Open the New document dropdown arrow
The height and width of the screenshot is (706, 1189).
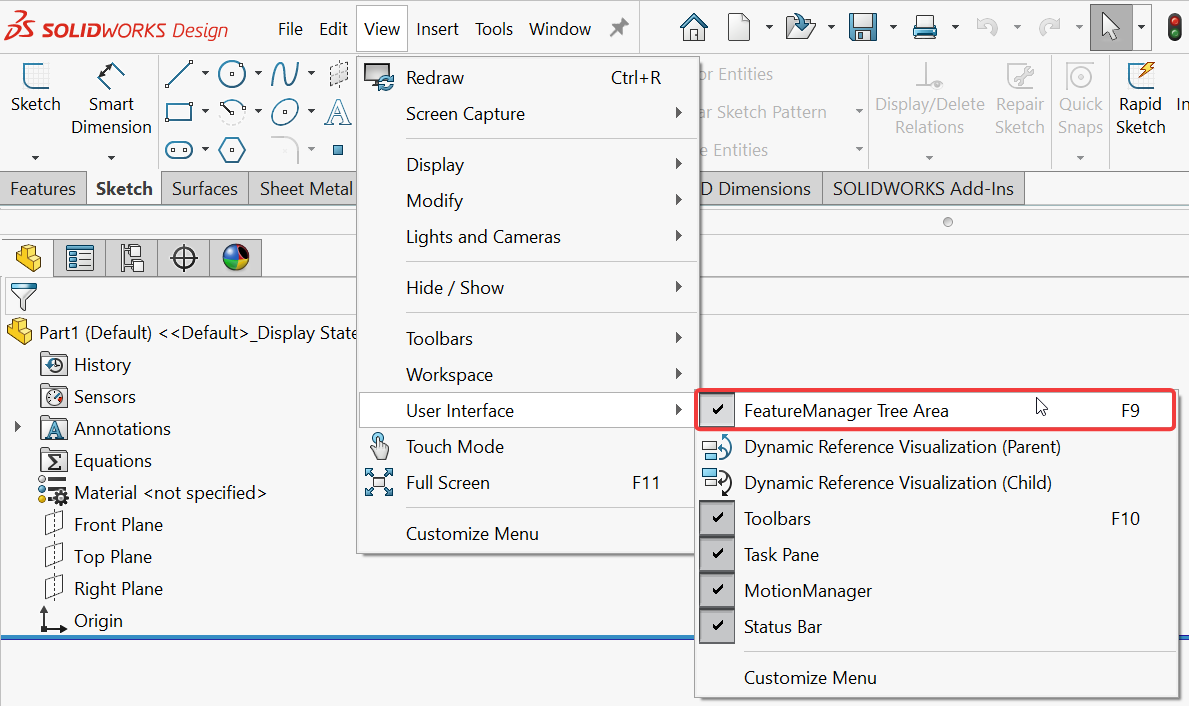click(x=768, y=28)
